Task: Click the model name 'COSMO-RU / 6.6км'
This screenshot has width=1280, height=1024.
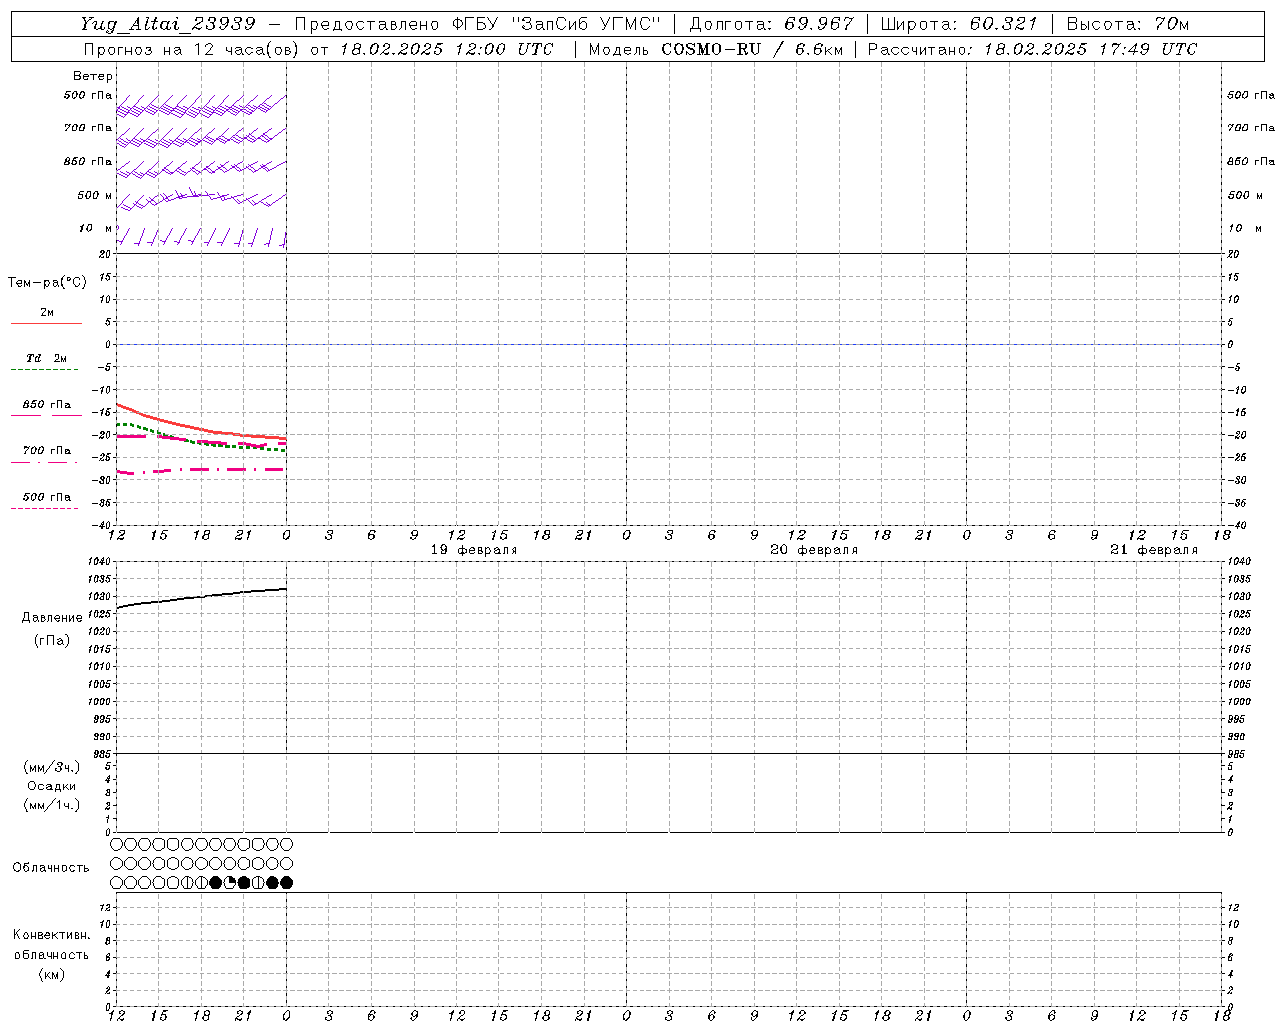Action: 753,49
